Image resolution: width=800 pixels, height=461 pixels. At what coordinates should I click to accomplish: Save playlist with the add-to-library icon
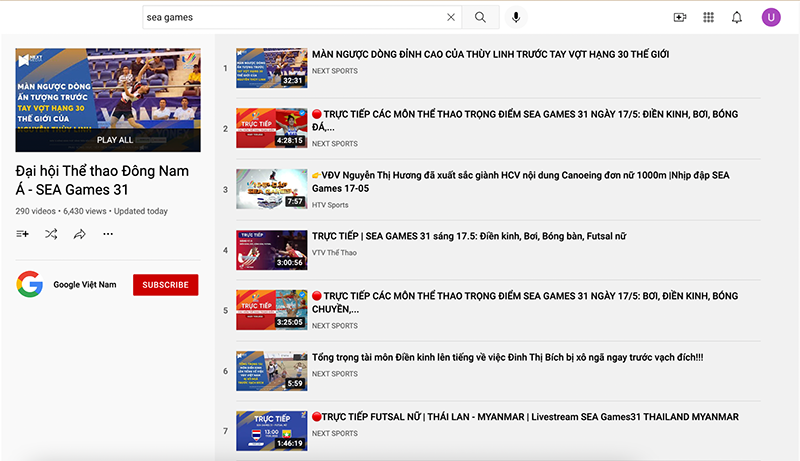(22, 234)
